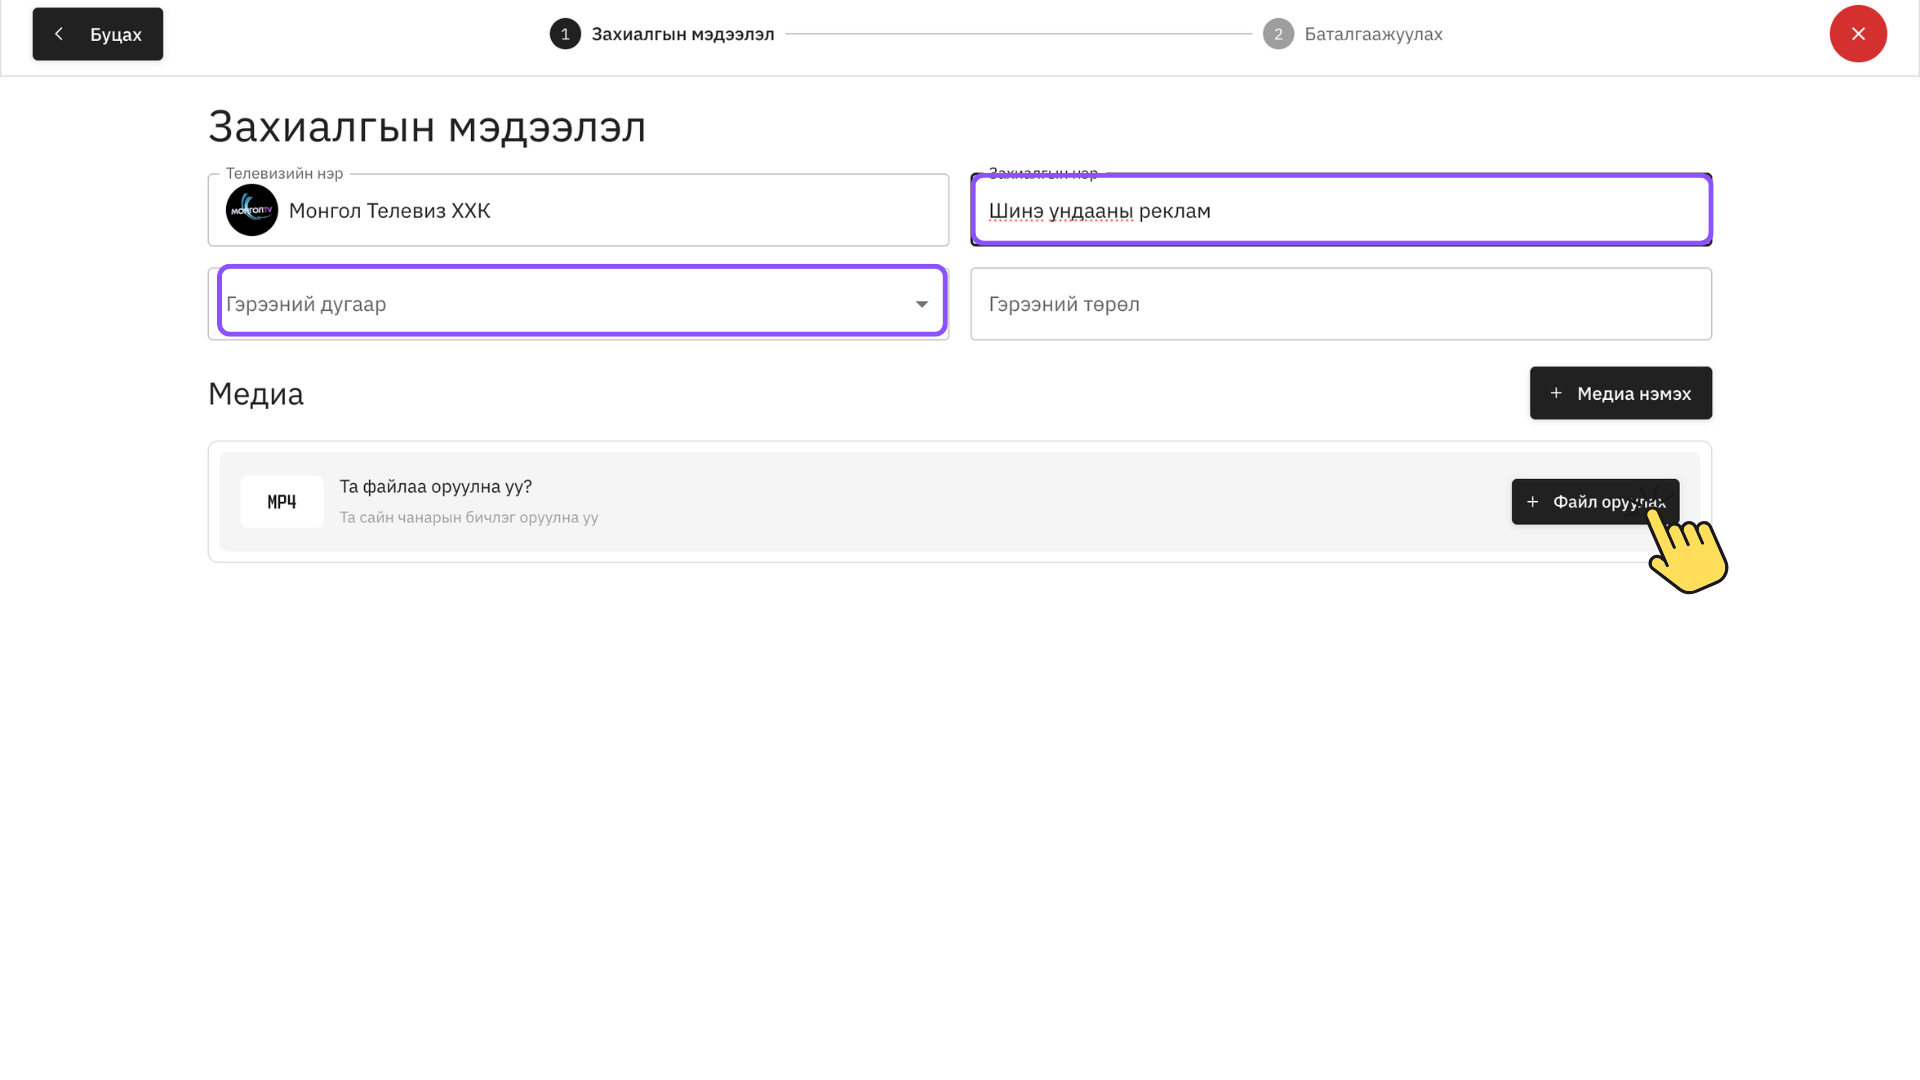Click the Монгол Телевиз ХХК name text
The width and height of the screenshot is (1920, 1080).
[389, 211]
